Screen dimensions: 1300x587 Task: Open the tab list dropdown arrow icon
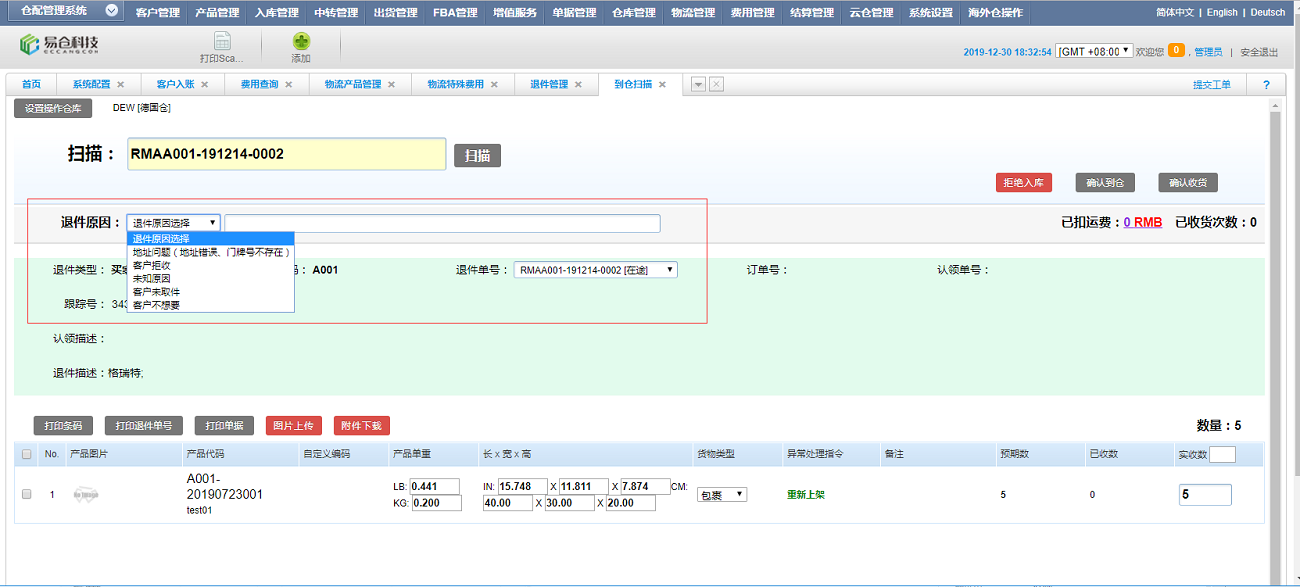click(698, 85)
